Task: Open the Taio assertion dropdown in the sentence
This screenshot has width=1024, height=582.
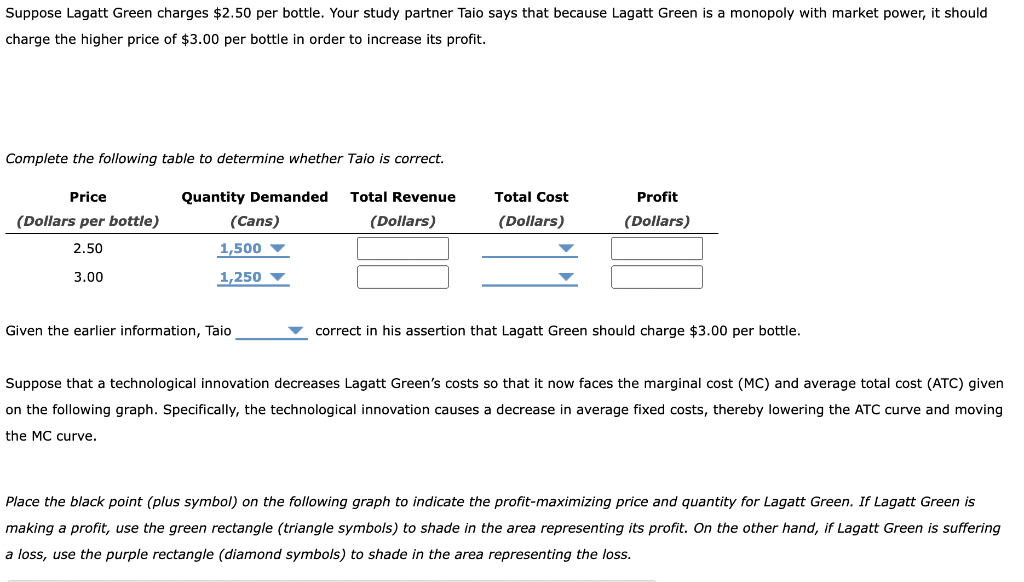Action: click(x=270, y=330)
